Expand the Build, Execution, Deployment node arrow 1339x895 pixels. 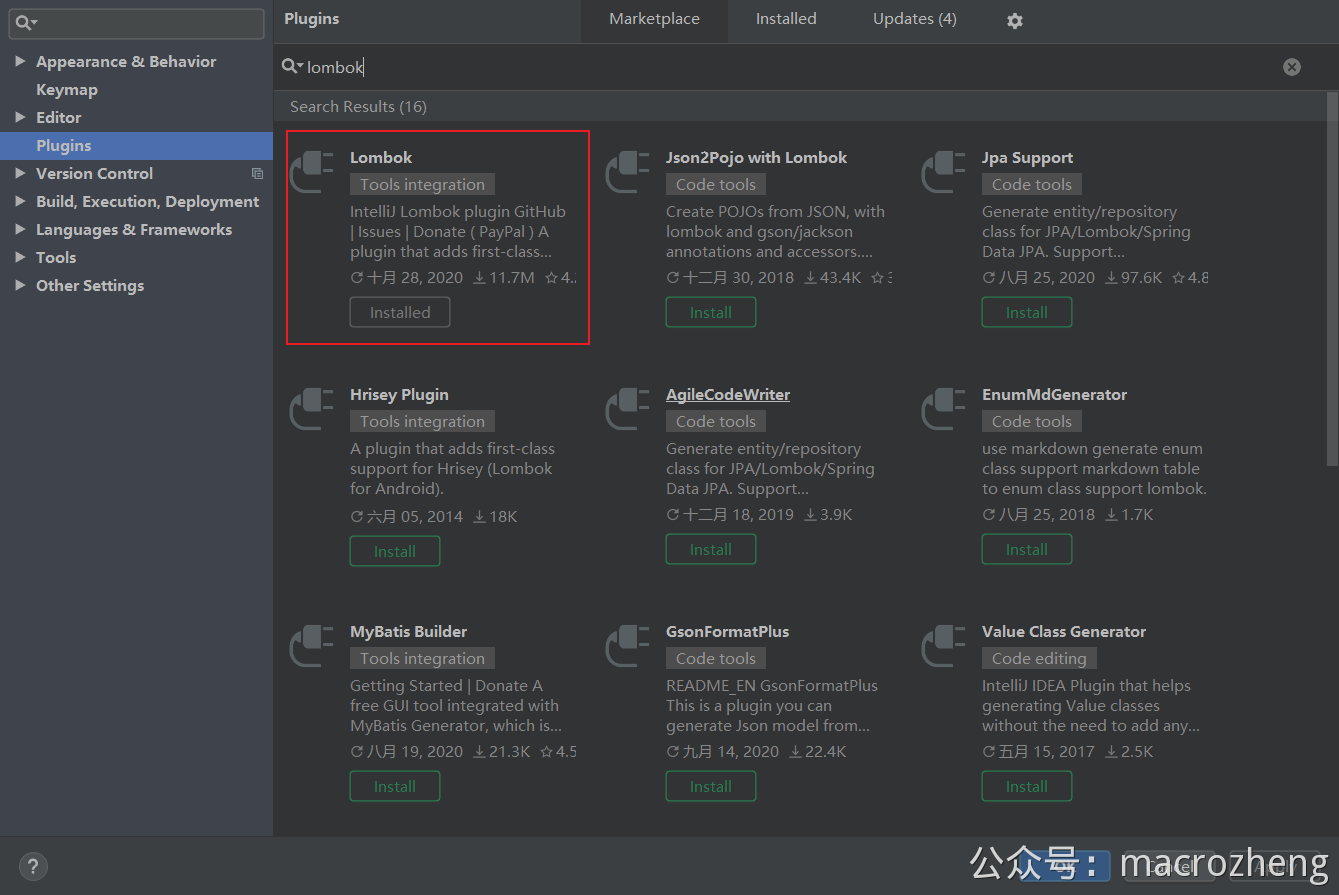coord(20,201)
